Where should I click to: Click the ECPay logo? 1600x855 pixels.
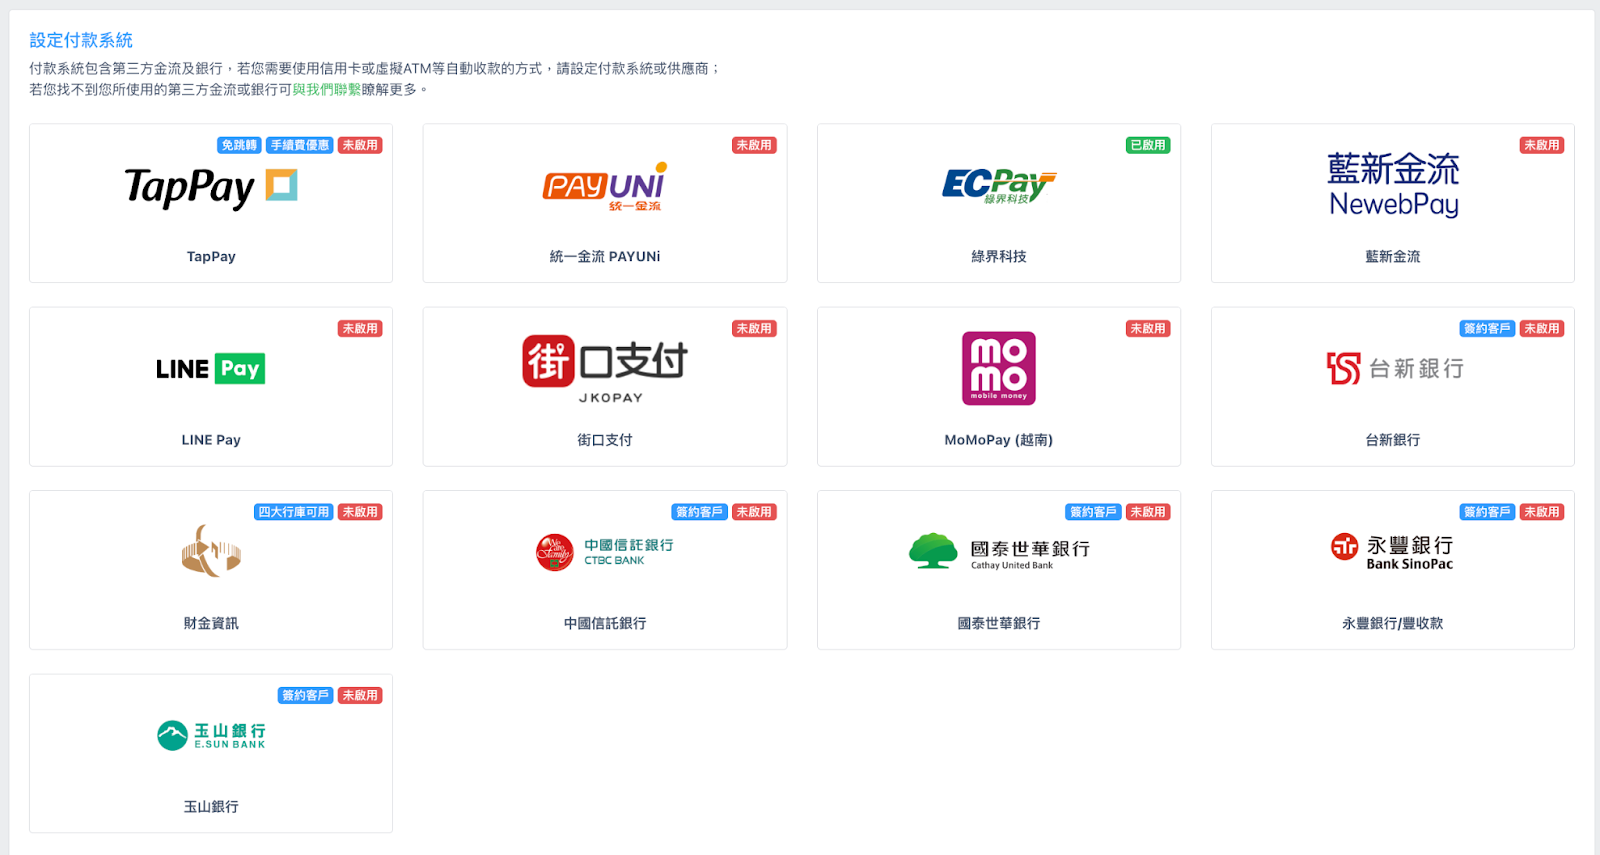[999, 186]
